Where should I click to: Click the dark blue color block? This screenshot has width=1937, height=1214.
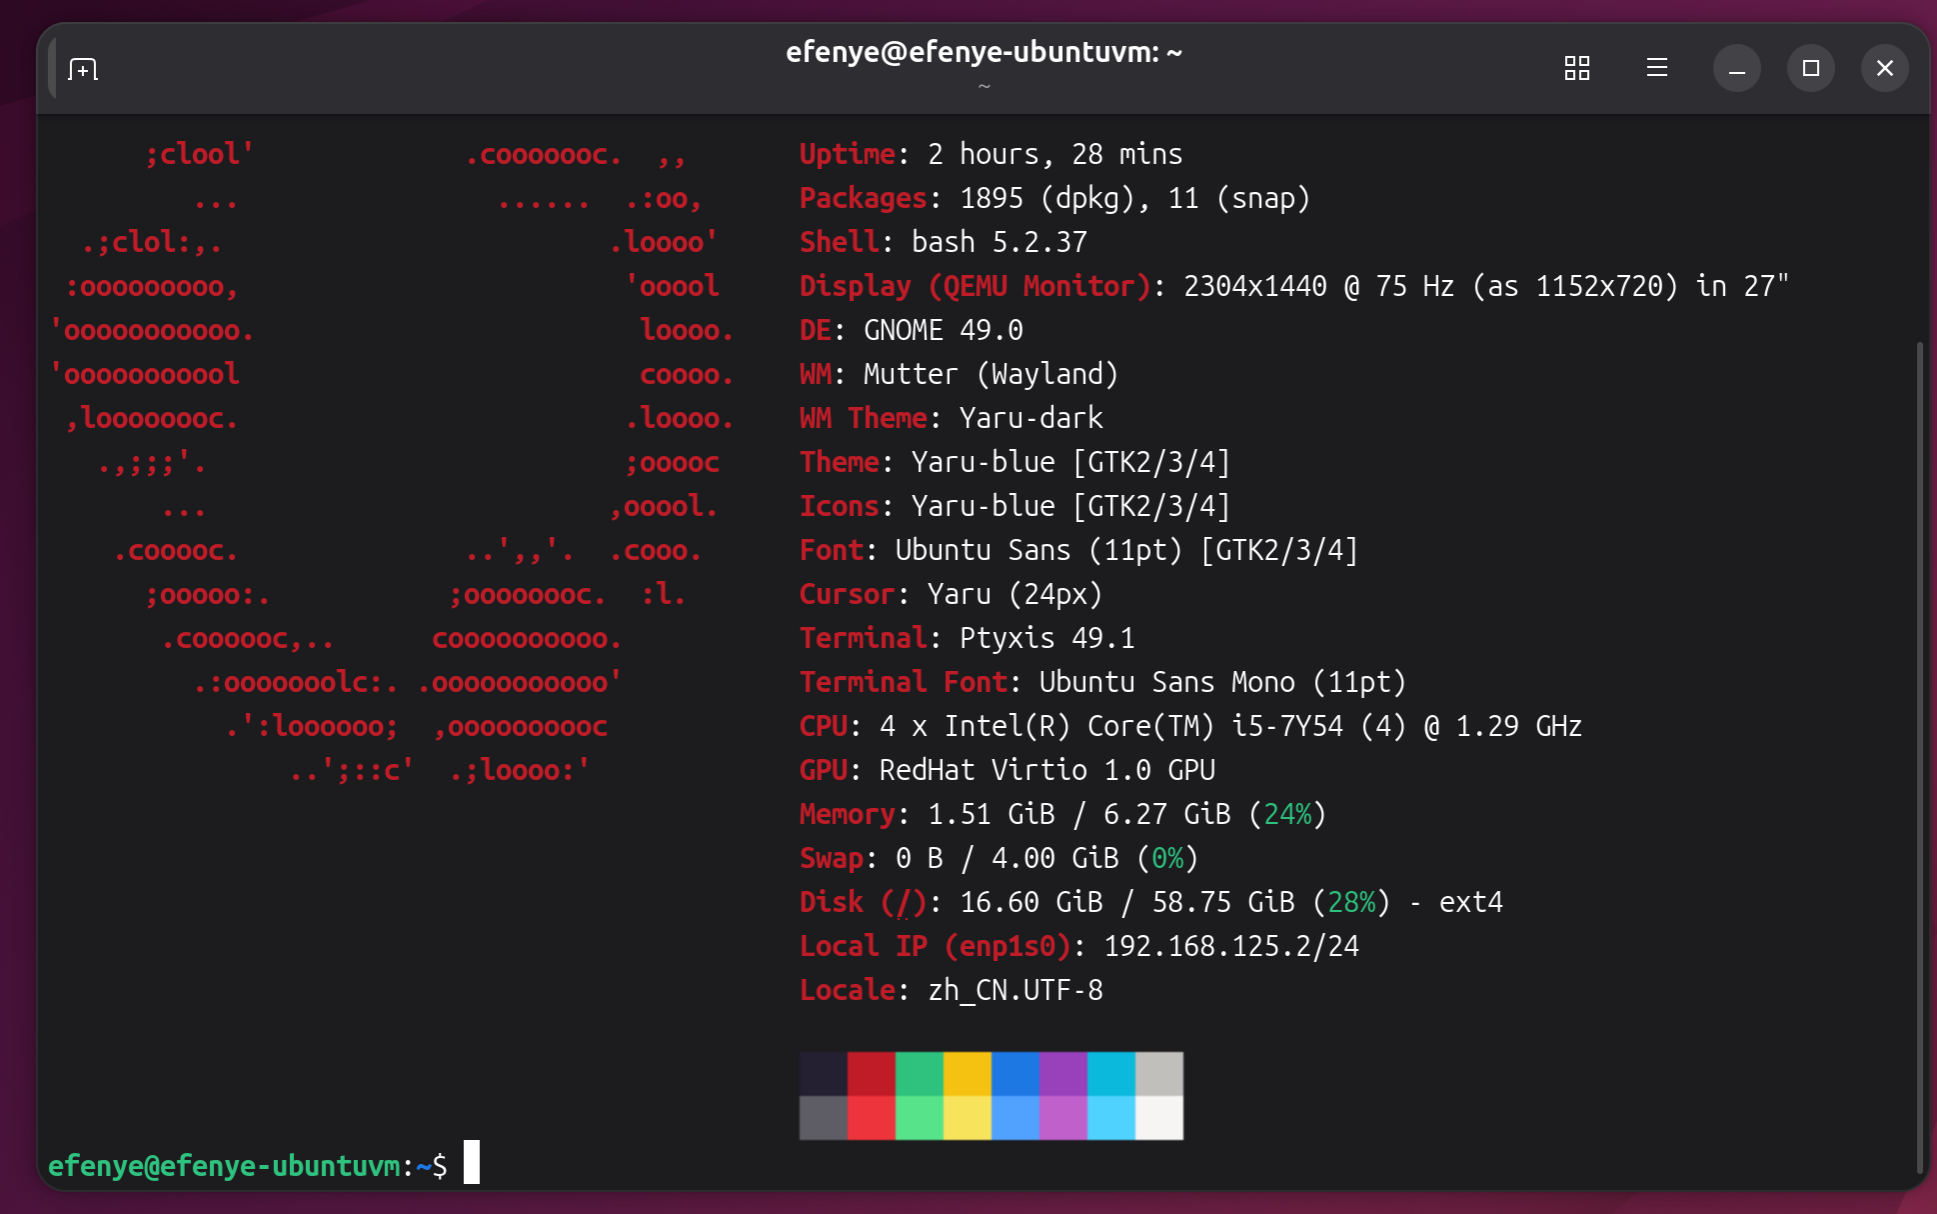(1015, 1074)
